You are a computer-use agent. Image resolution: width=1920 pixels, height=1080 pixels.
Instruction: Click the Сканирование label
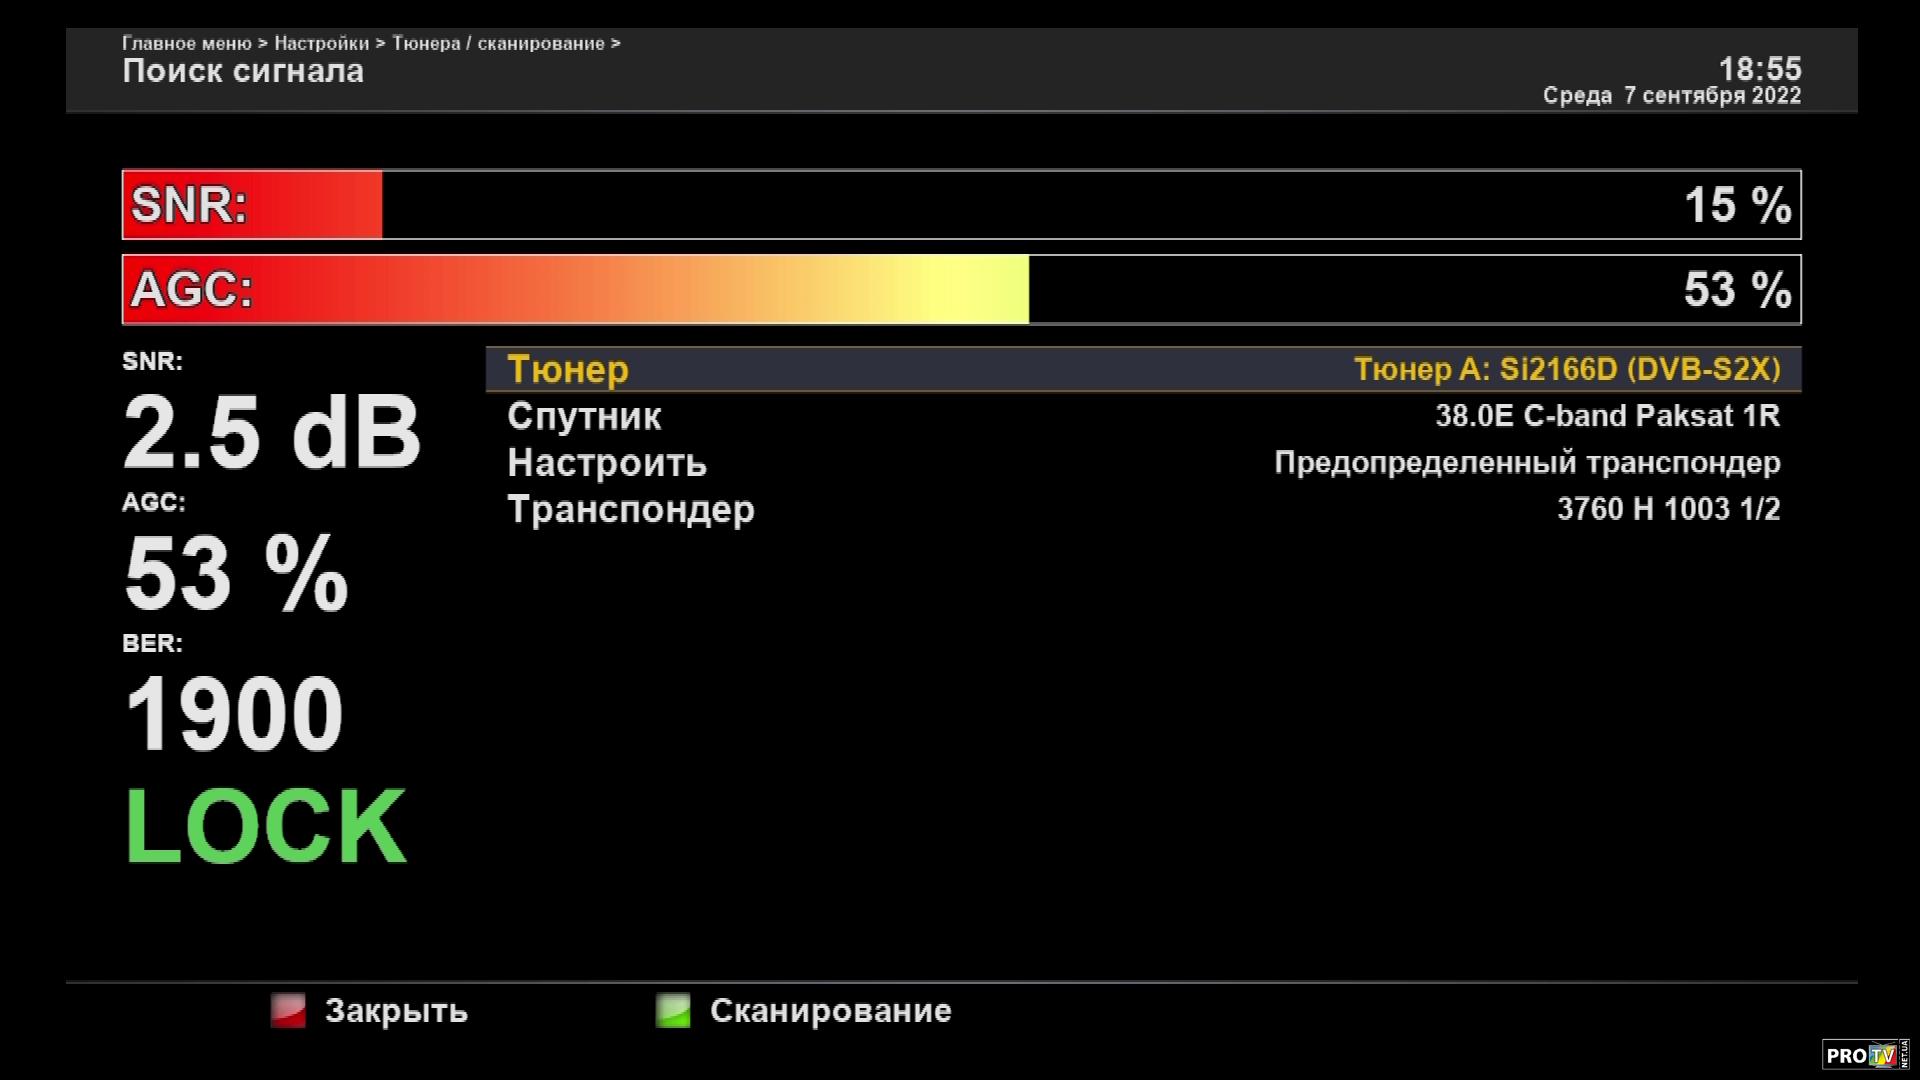click(830, 1011)
